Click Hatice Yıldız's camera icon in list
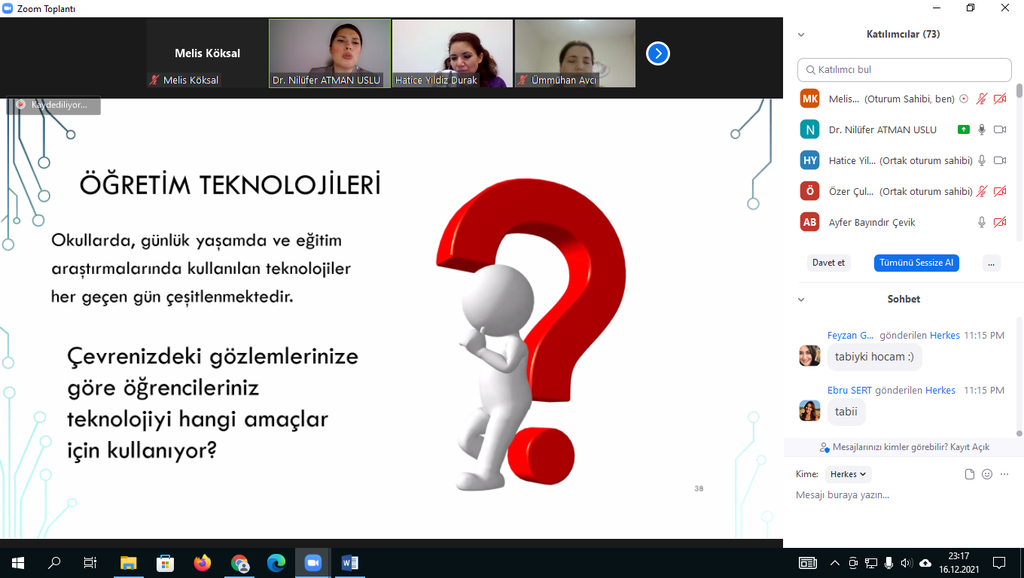 1000,160
